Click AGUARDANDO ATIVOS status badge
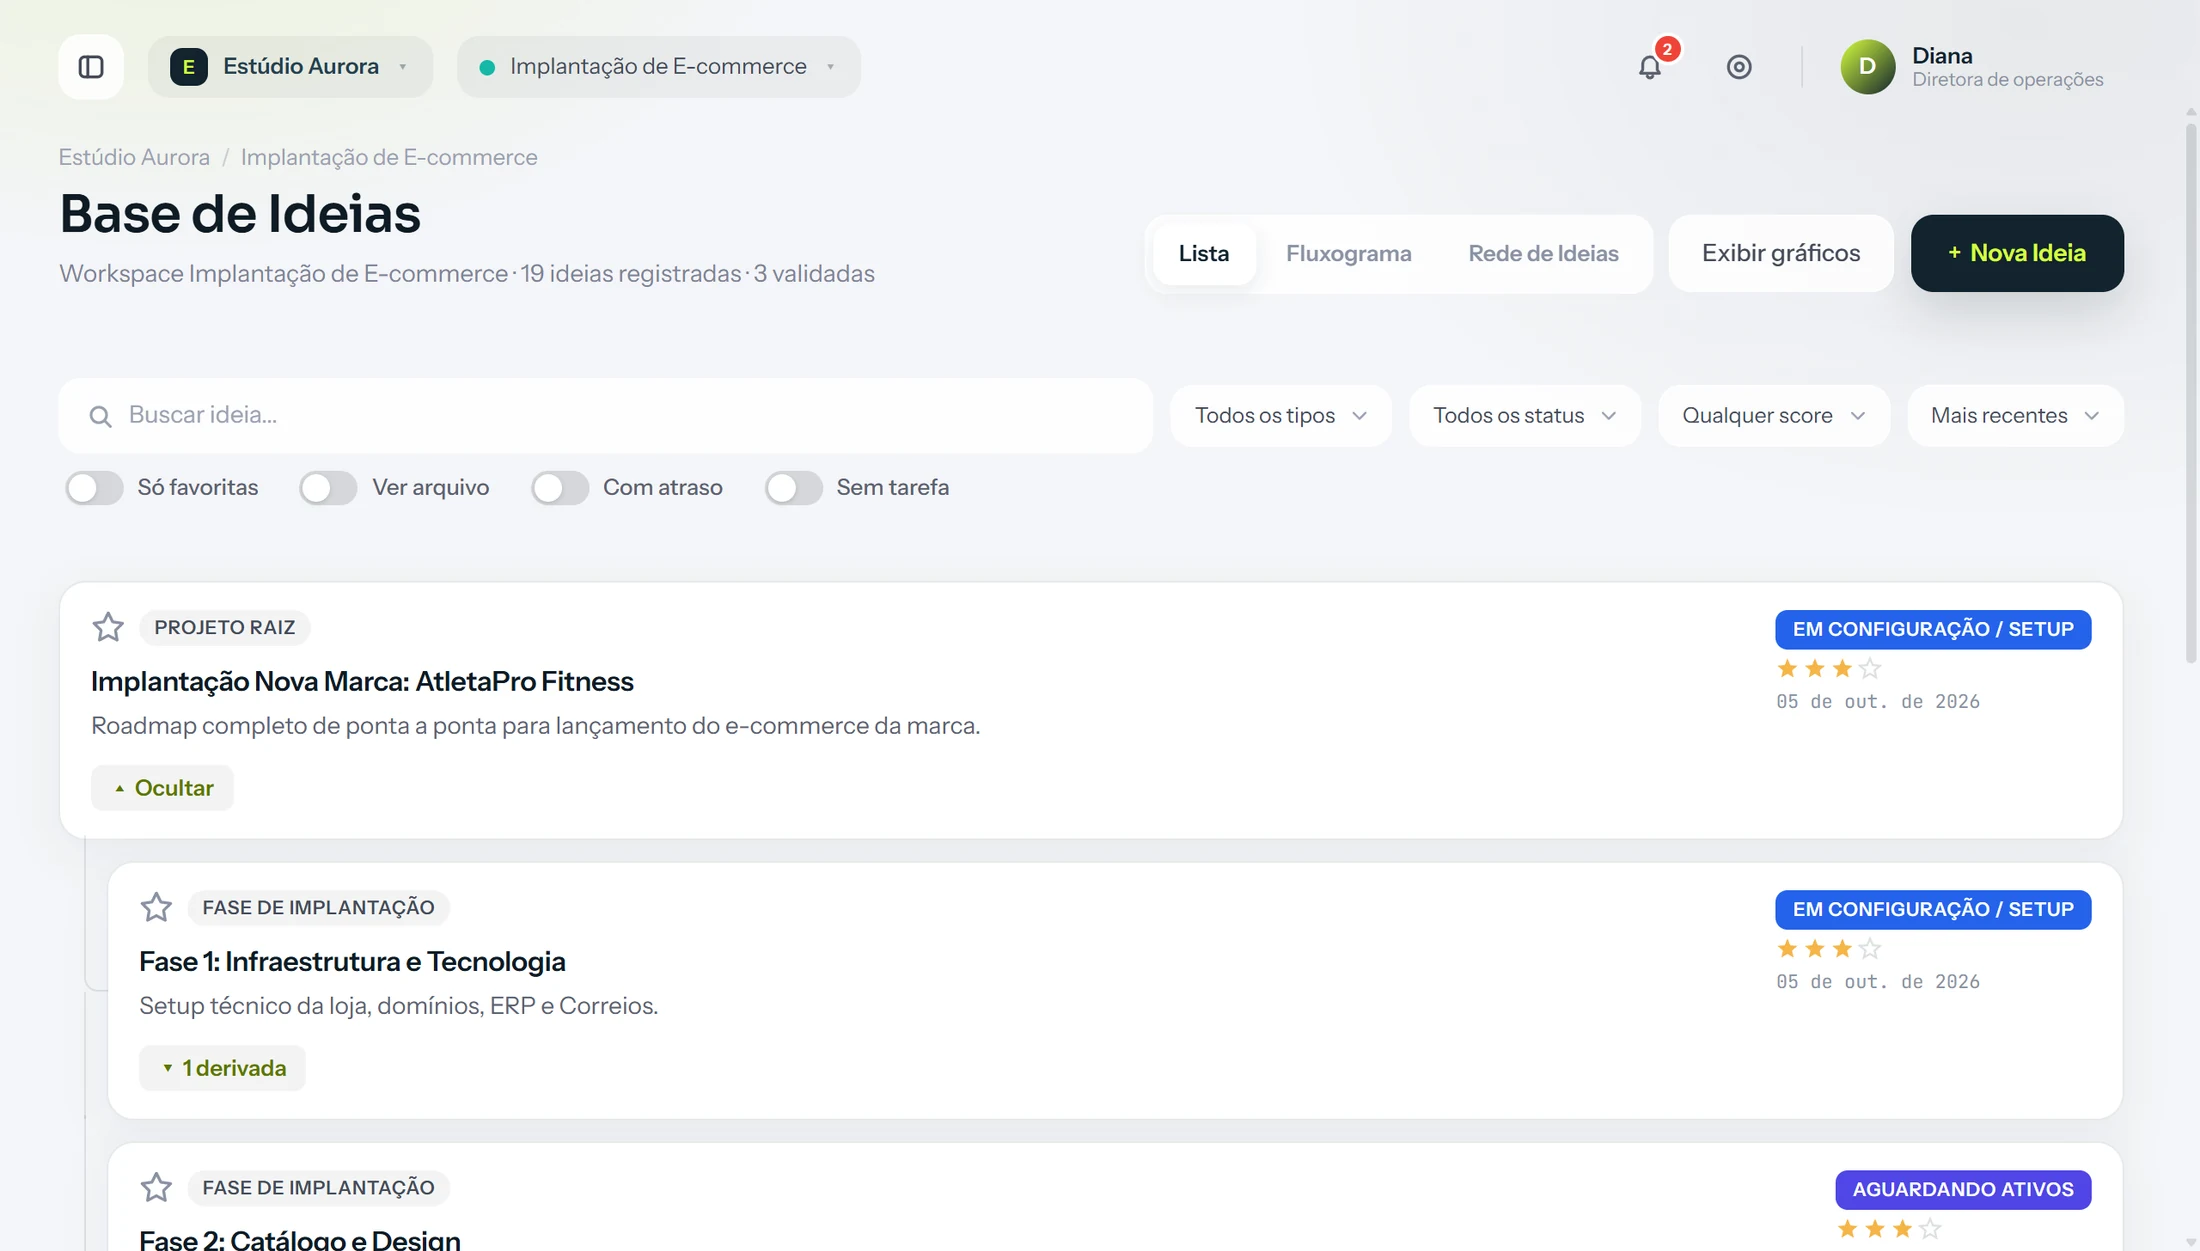Image resolution: width=2200 pixels, height=1251 pixels. point(1963,1190)
